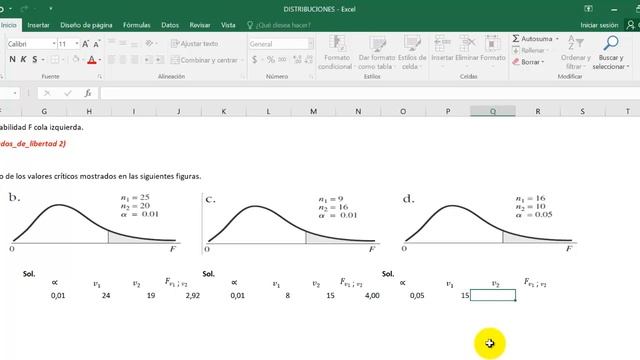Open ribbon display options icon
640x360 pixels.
(x=588, y=9)
